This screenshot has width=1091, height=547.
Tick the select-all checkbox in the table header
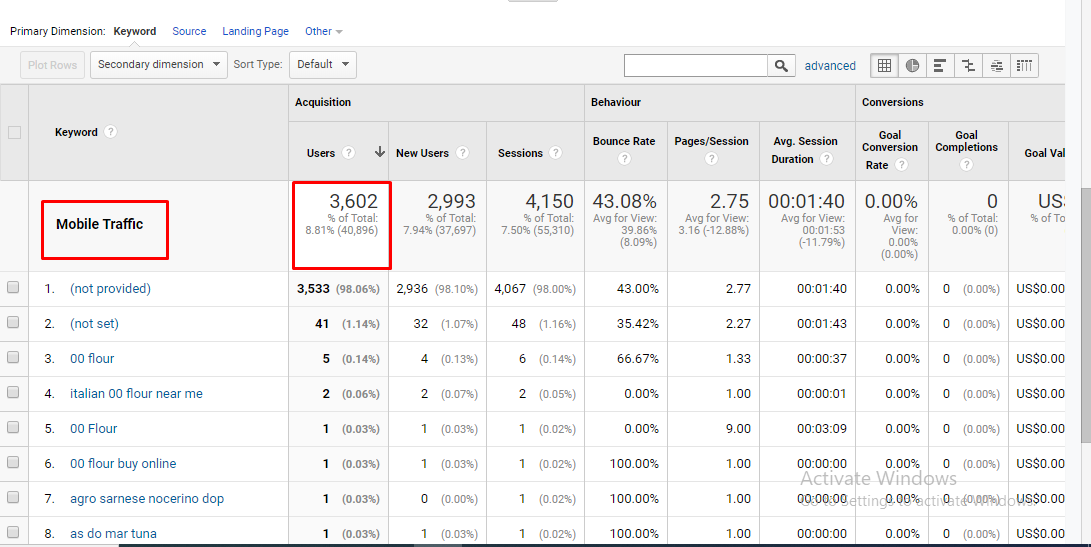tap(14, 132)
